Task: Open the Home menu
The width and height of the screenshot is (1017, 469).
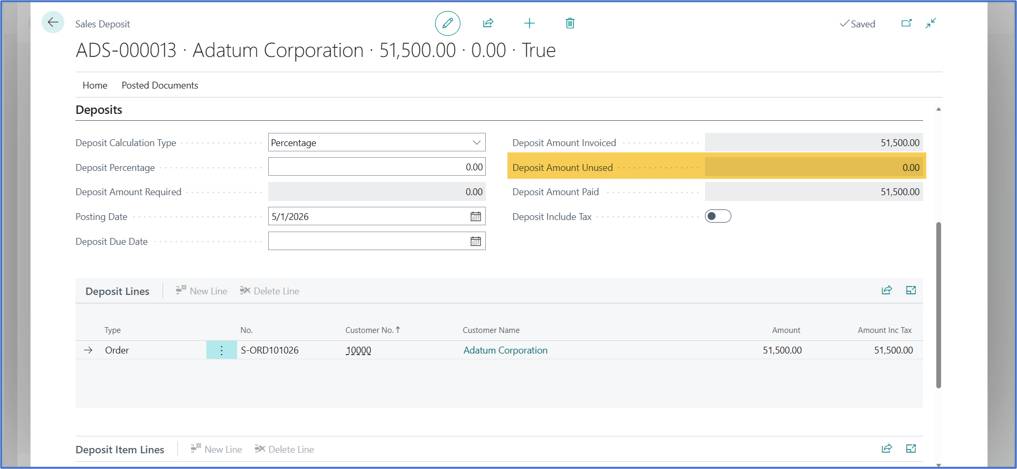Action: click(95, 85)
